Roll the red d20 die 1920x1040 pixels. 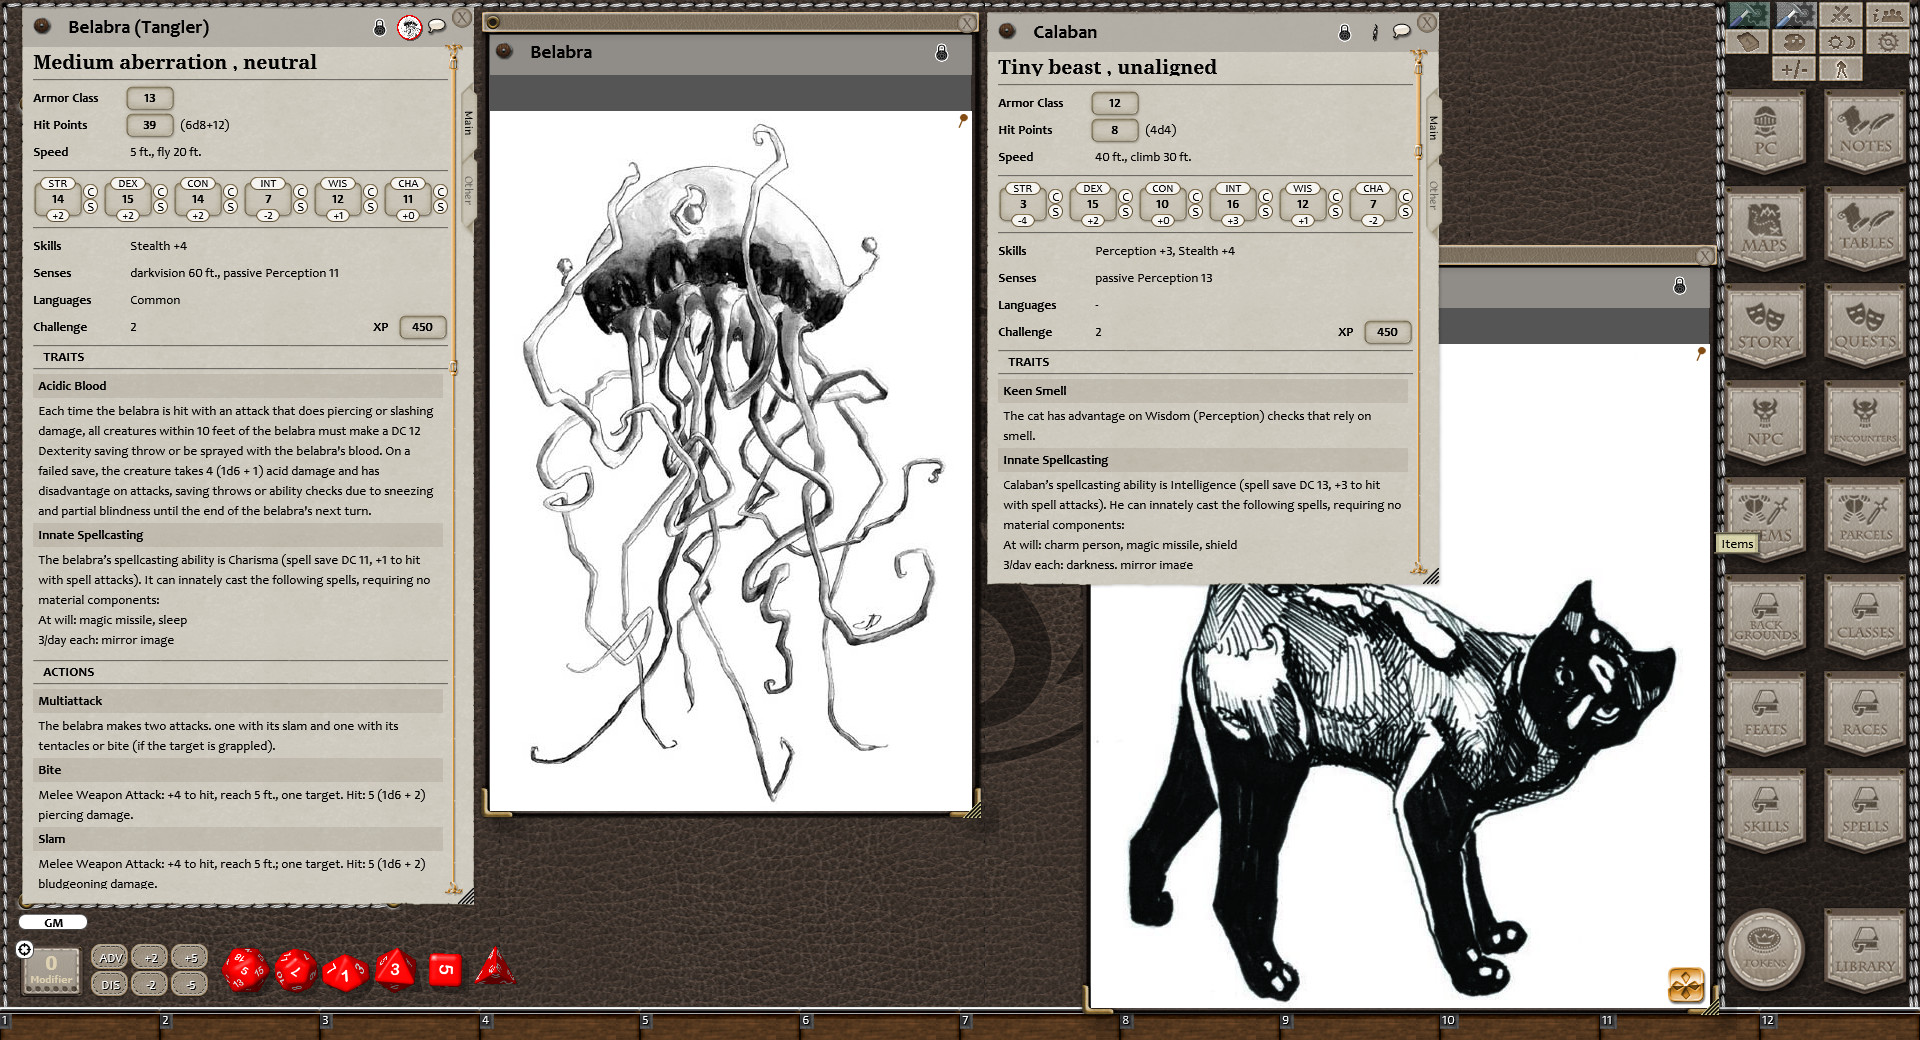point(246,970)
